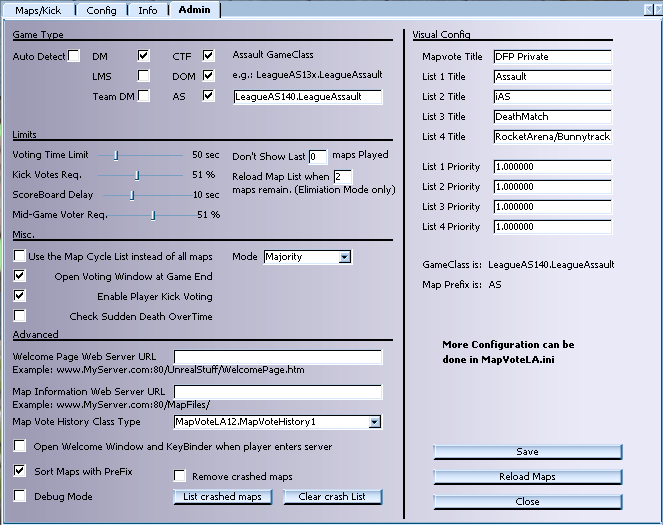Click the Welcome Page Web Server URL field

click(x=278, y=357)
